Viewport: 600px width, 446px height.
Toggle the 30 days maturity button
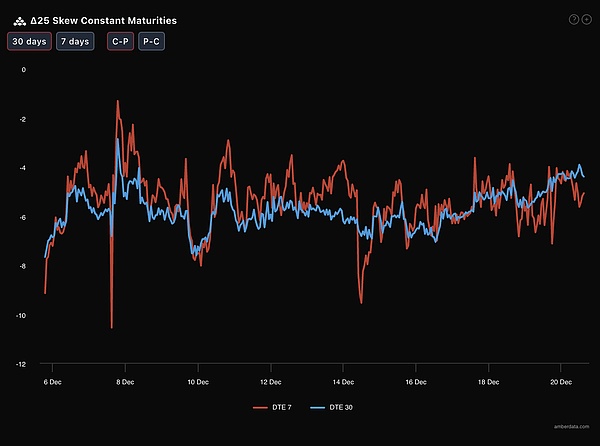coord(29,42)
